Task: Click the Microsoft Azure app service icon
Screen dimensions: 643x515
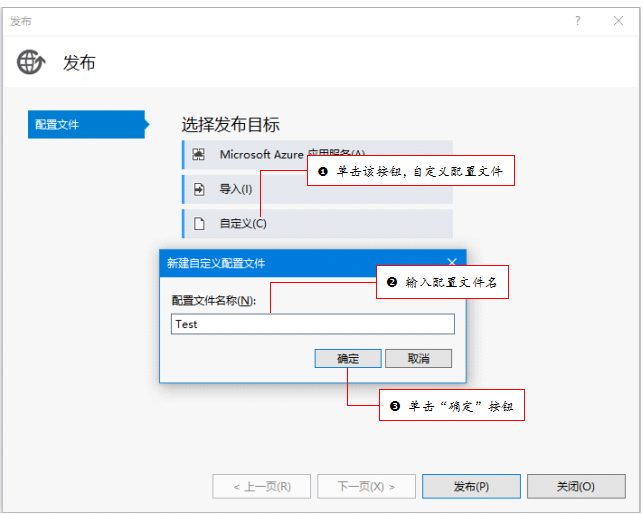Action: tap(198, 154)
